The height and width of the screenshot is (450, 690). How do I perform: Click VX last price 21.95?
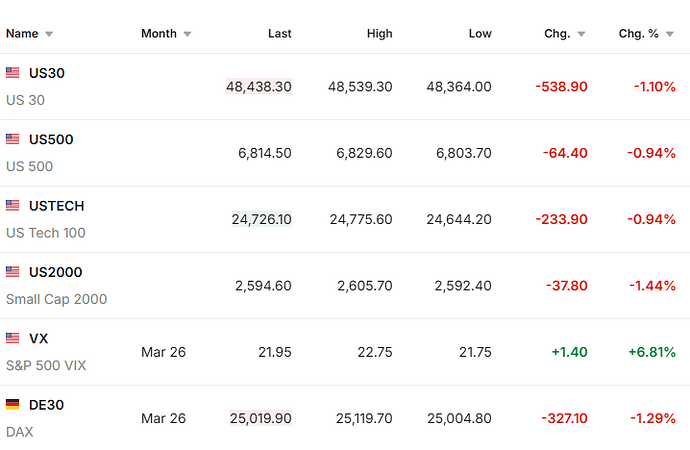click(x=275, y=352)
